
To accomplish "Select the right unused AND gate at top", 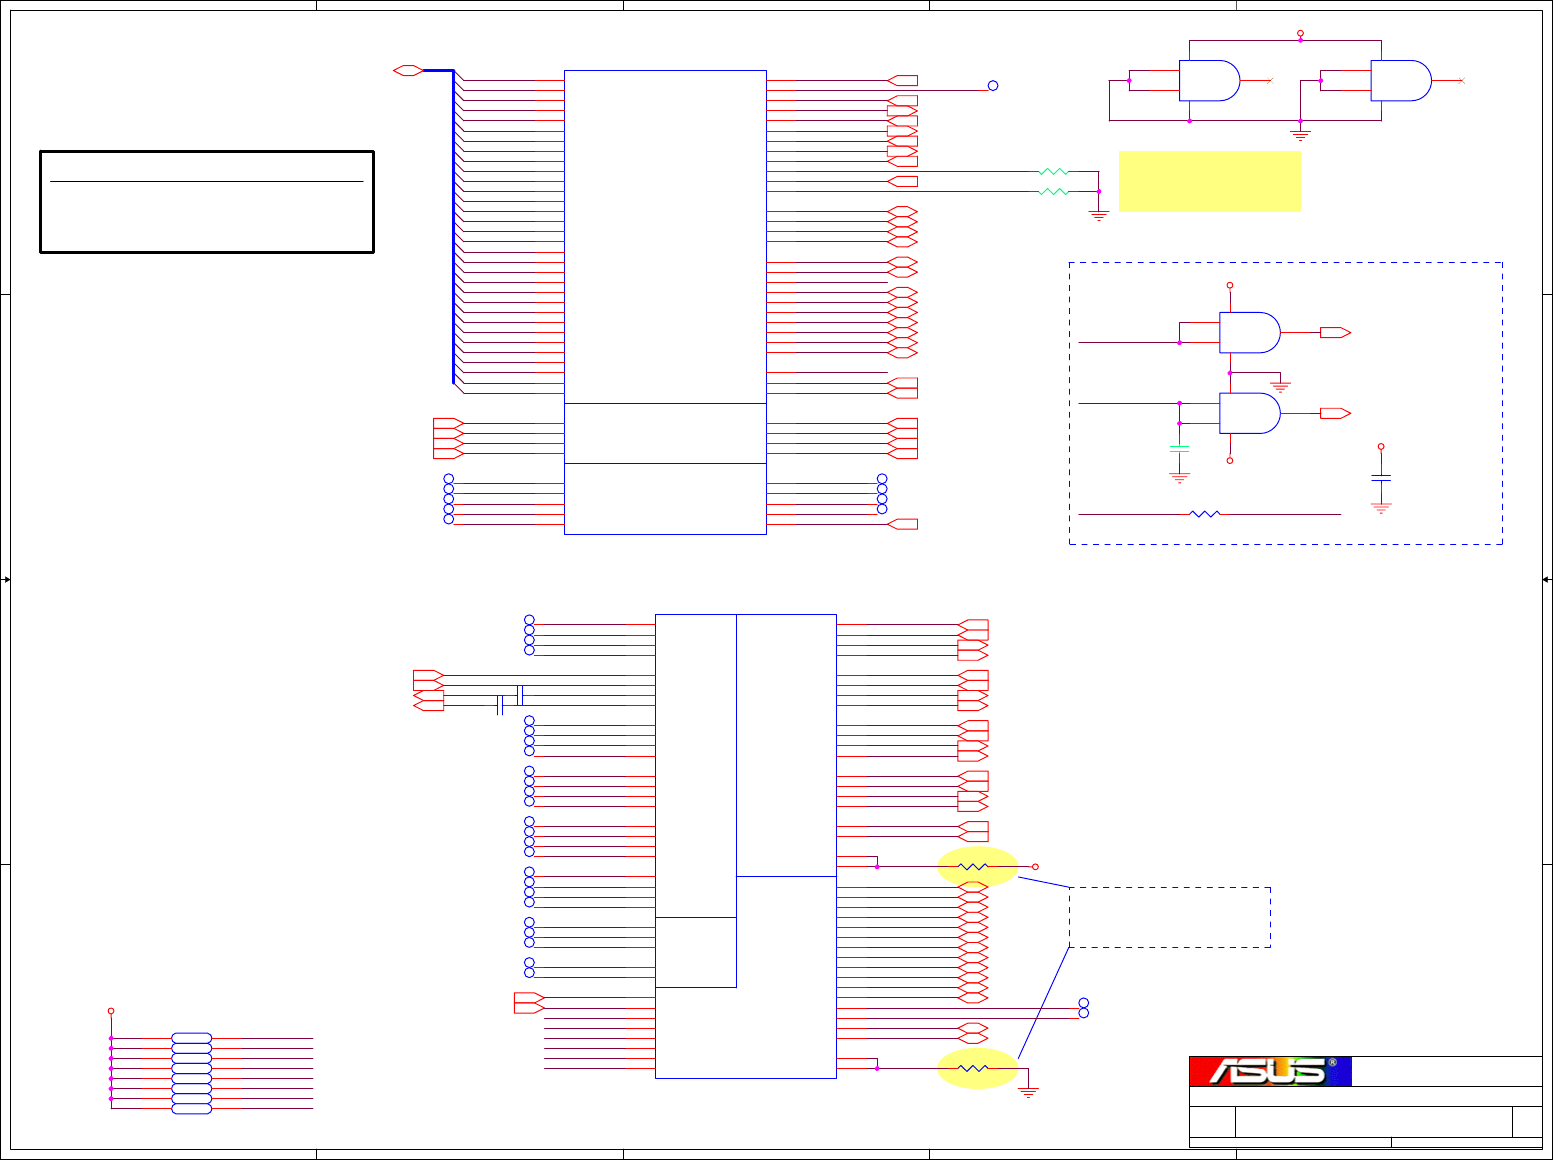I will point(1400,81).
